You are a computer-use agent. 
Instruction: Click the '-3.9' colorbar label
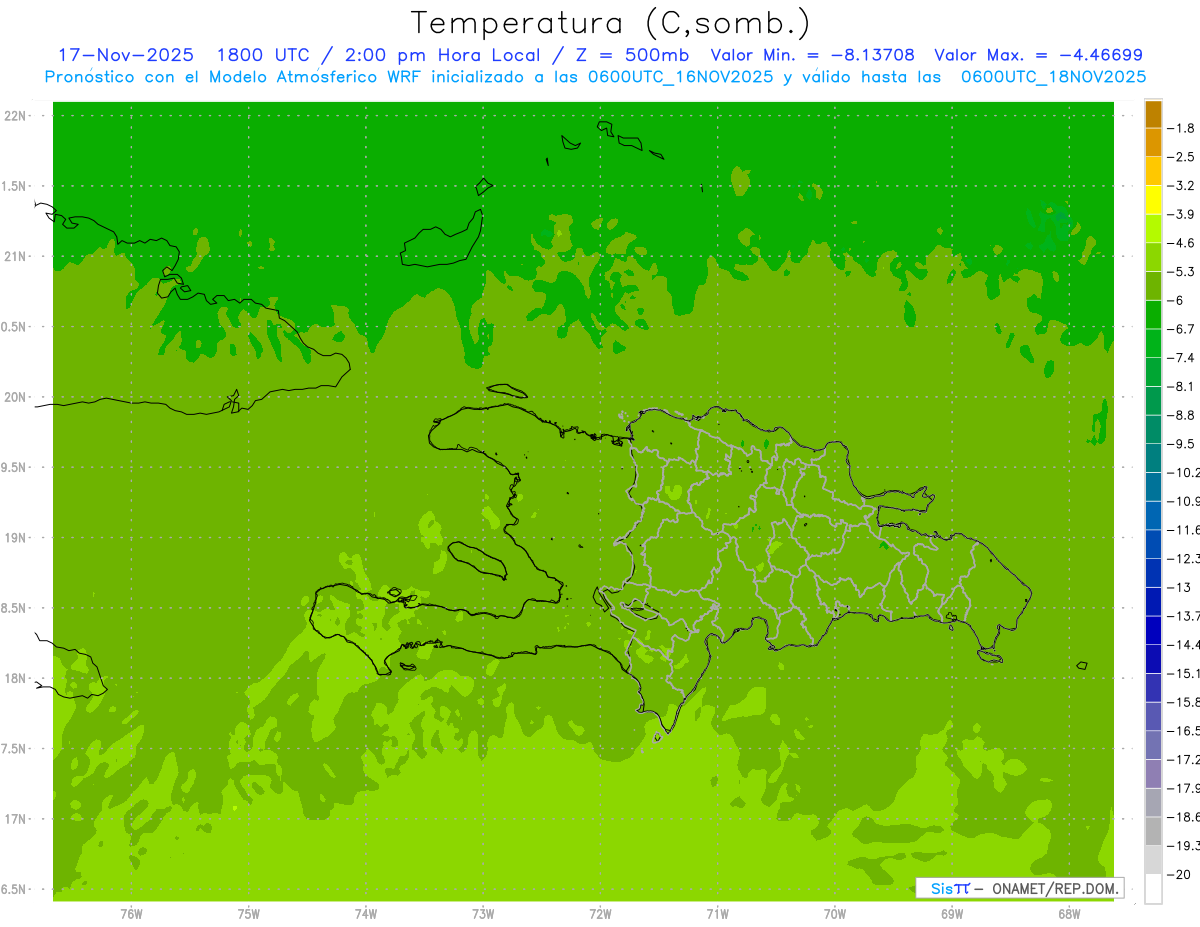click(1182, 214)
